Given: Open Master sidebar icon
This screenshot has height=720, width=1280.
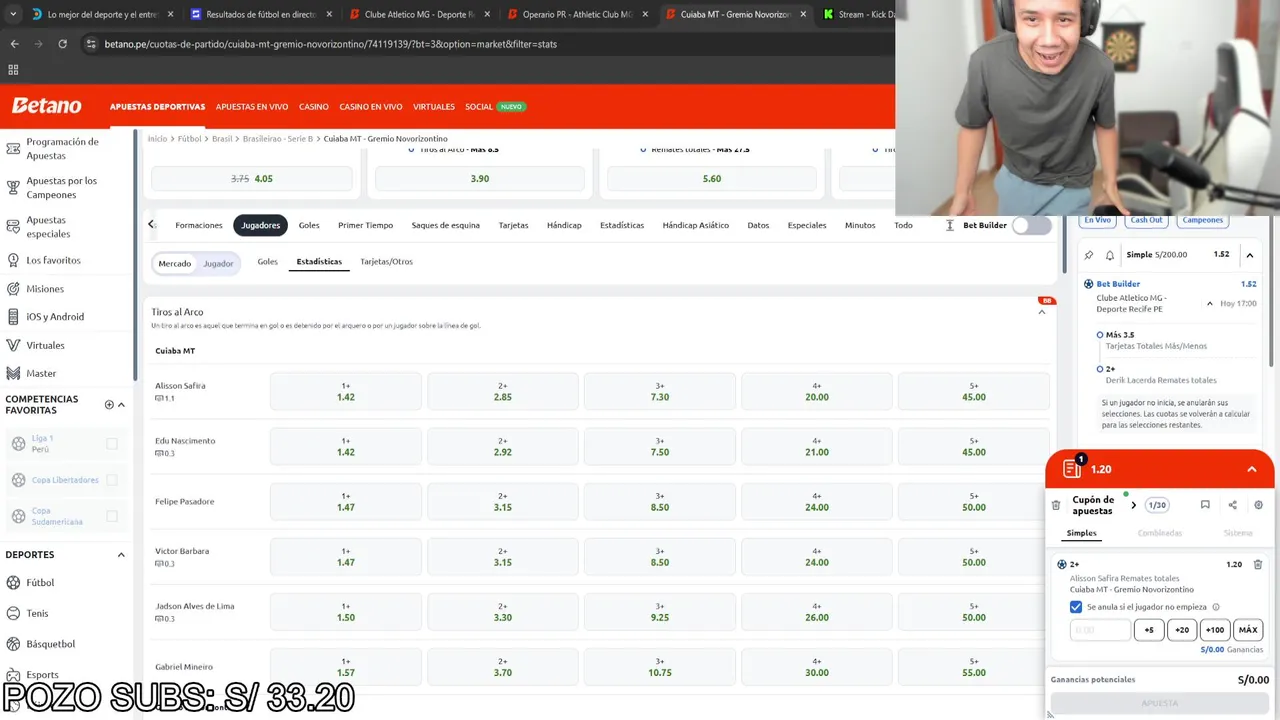Looking at the screenshot, I should (x=13, y=373).
